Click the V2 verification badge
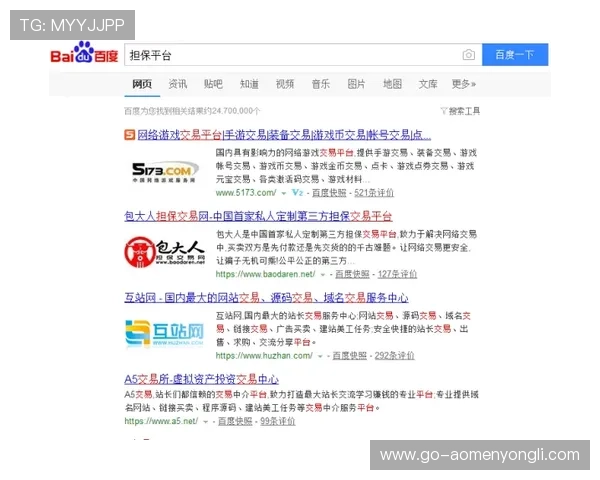 pos(297,193)
